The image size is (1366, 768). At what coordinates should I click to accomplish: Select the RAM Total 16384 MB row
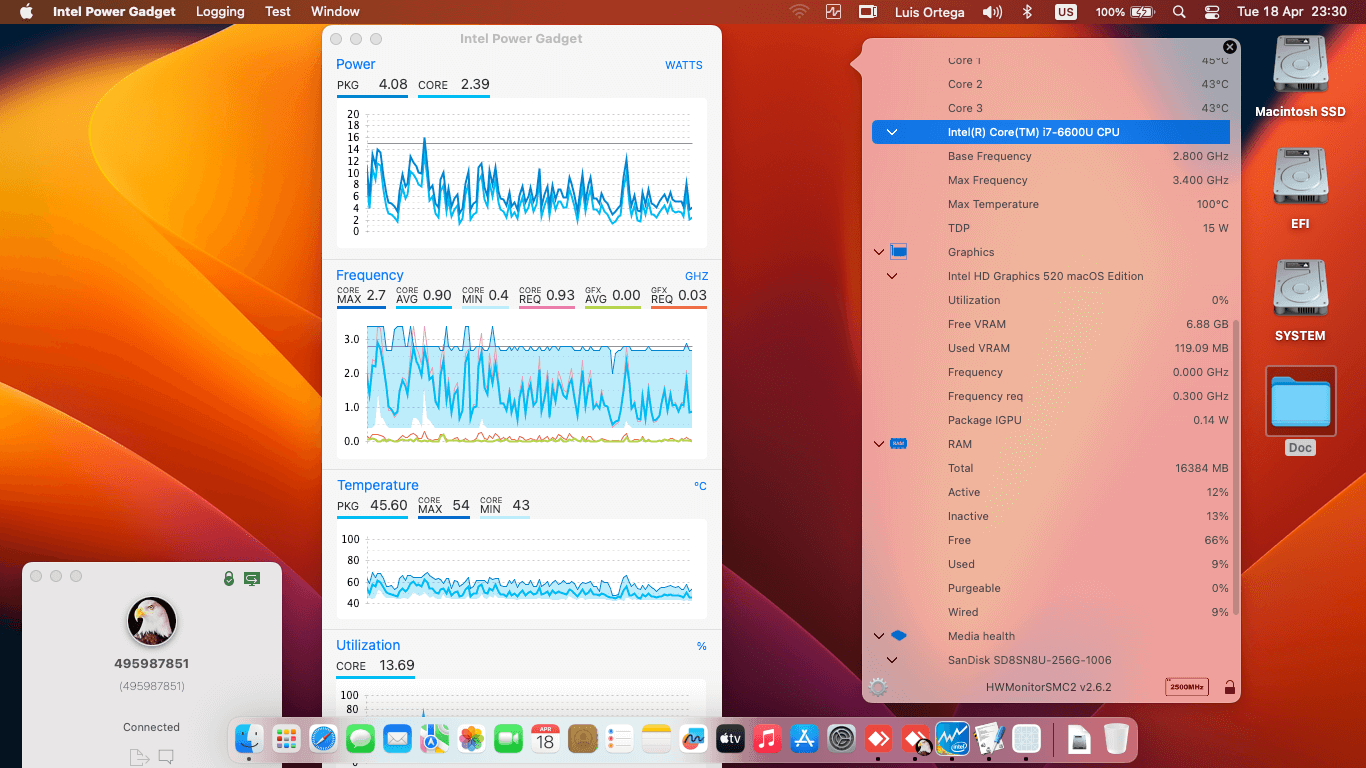(x=1051, y=468)
